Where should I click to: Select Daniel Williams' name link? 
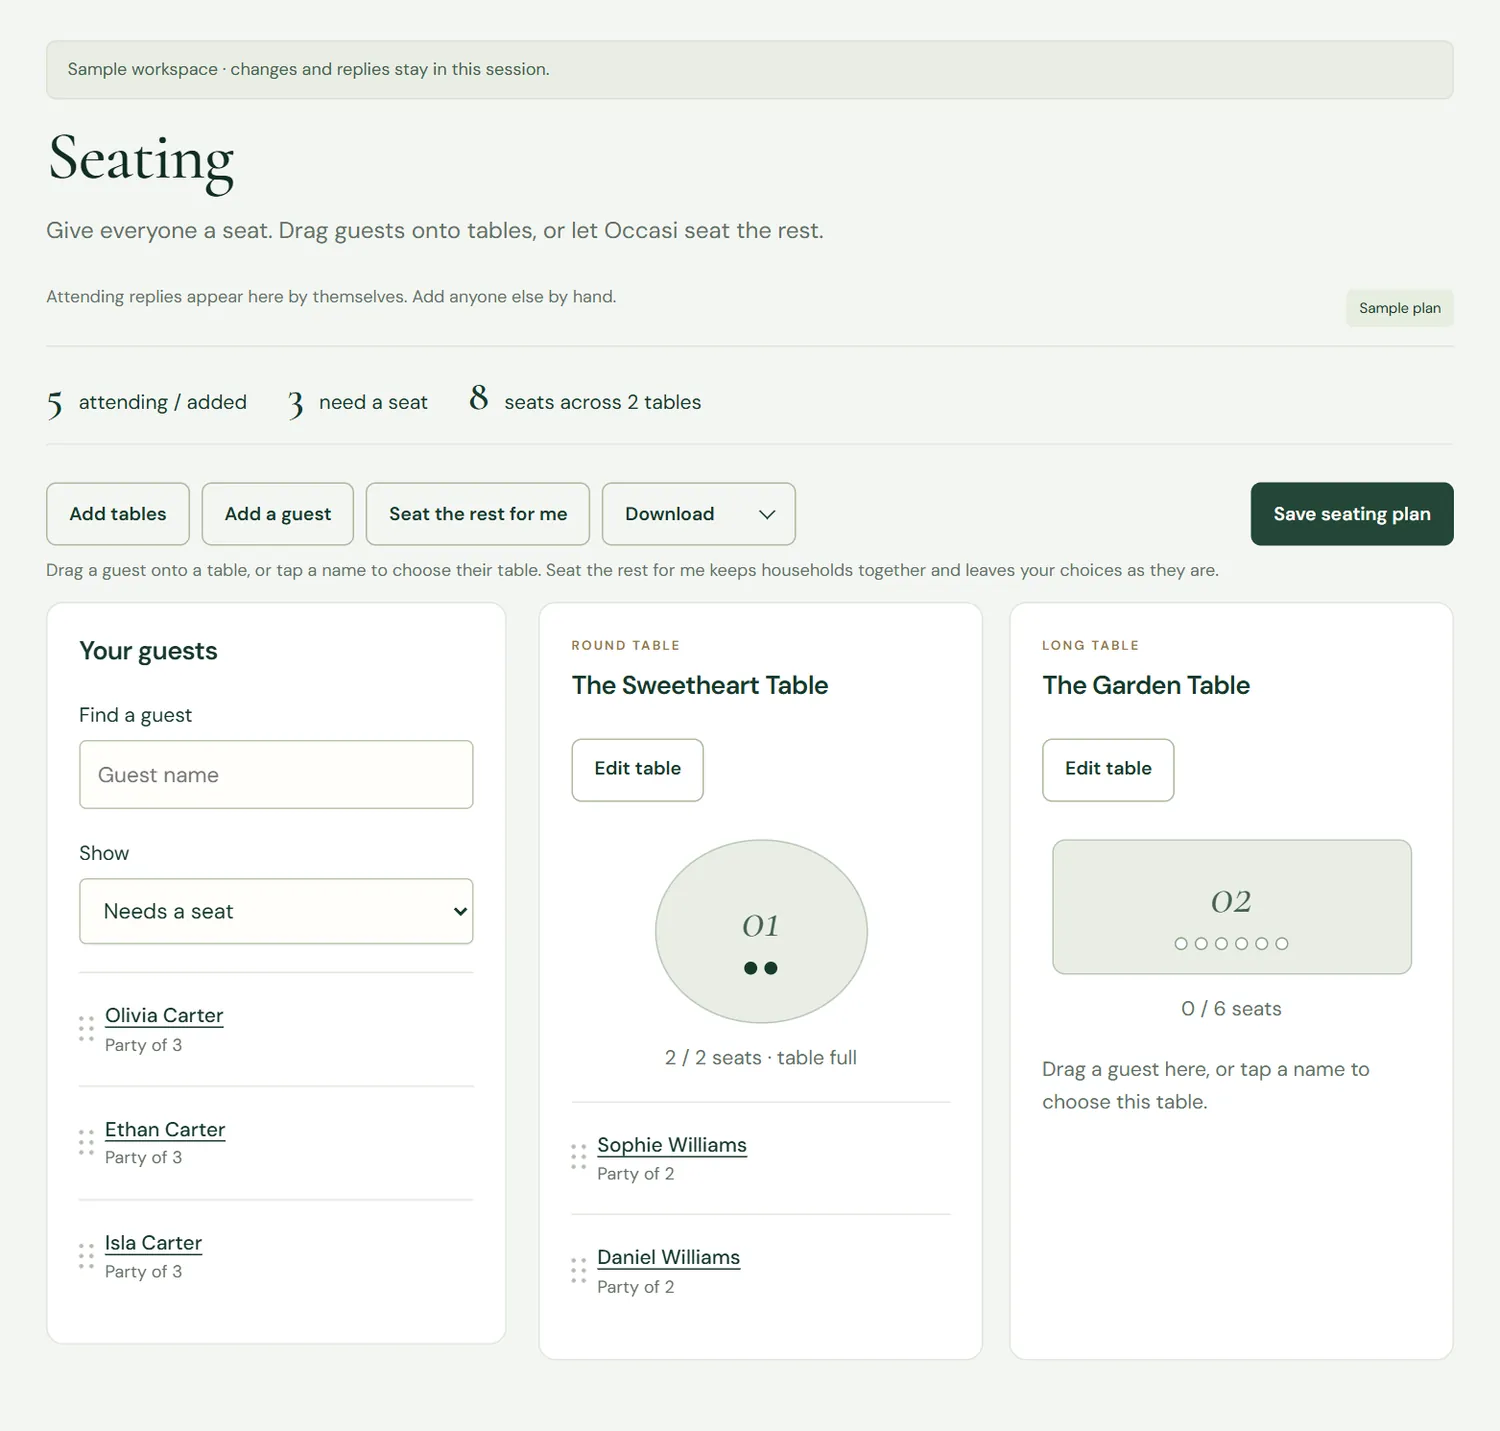pos(669,1258)
